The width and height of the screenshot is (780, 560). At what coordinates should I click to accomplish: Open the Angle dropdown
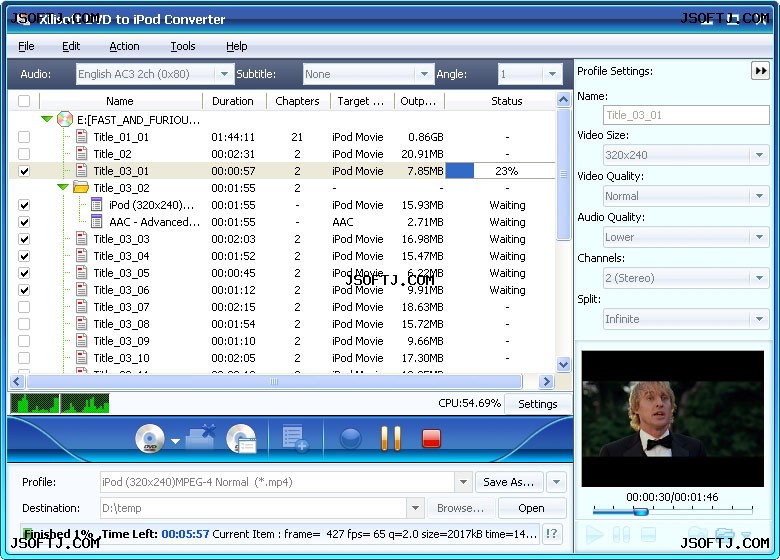point(552,74)
